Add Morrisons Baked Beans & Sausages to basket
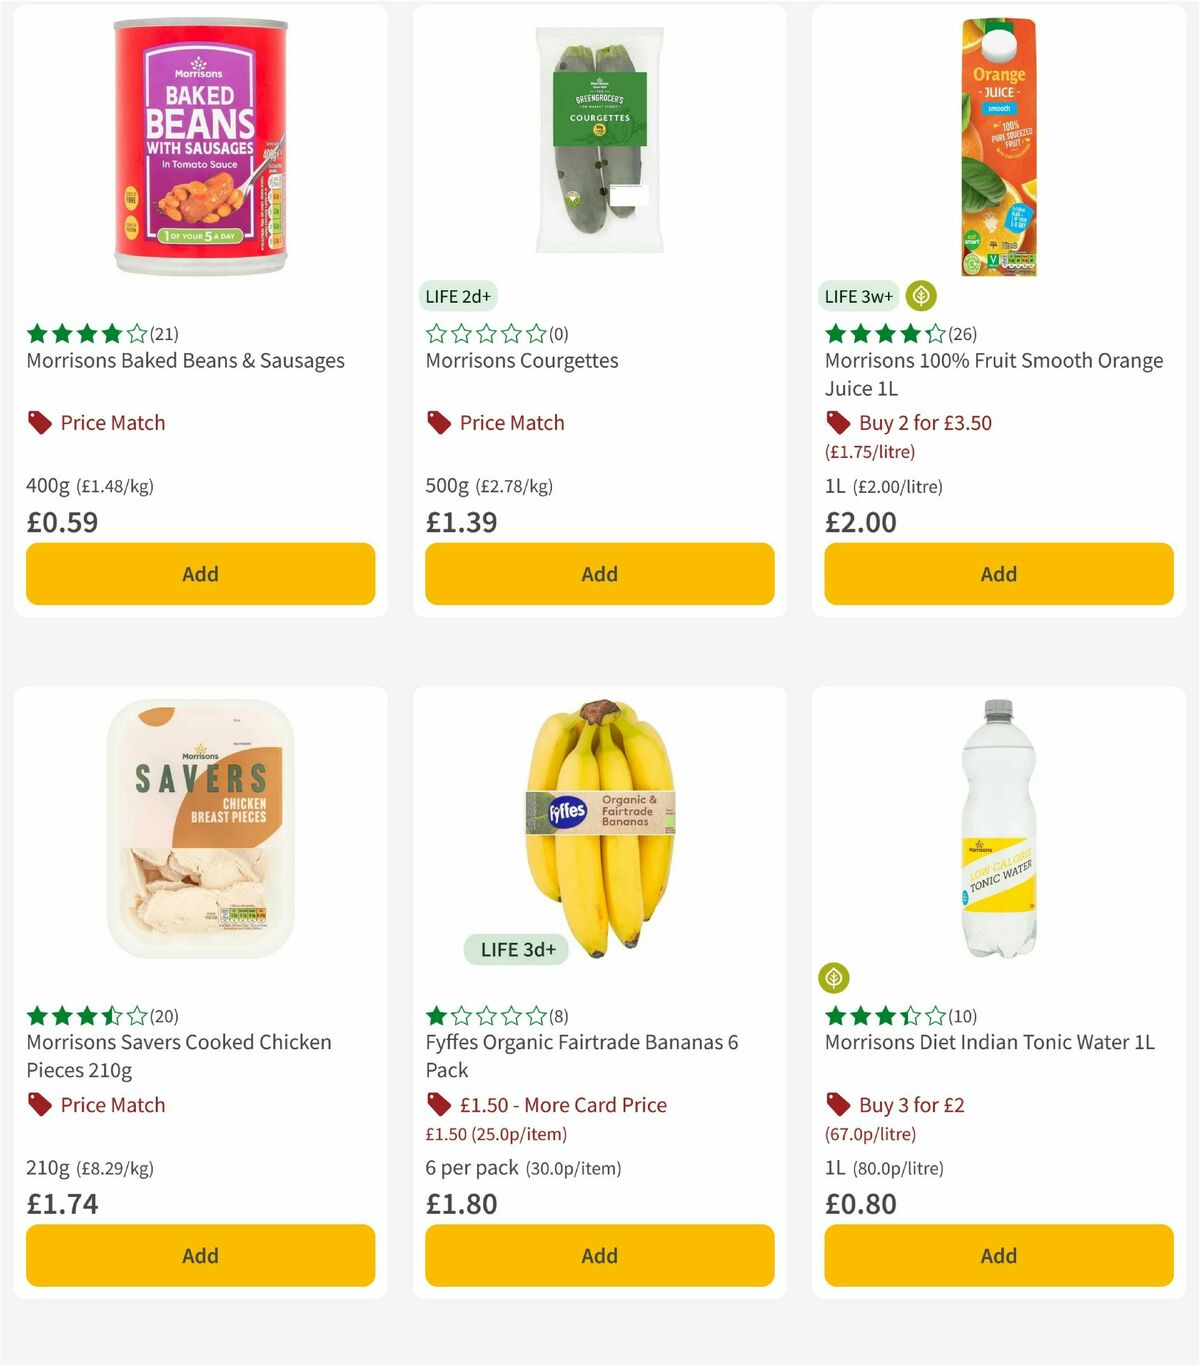The width and height of the screenshot is (1200, 1366). pyautogui.click(x=200, y=574)
